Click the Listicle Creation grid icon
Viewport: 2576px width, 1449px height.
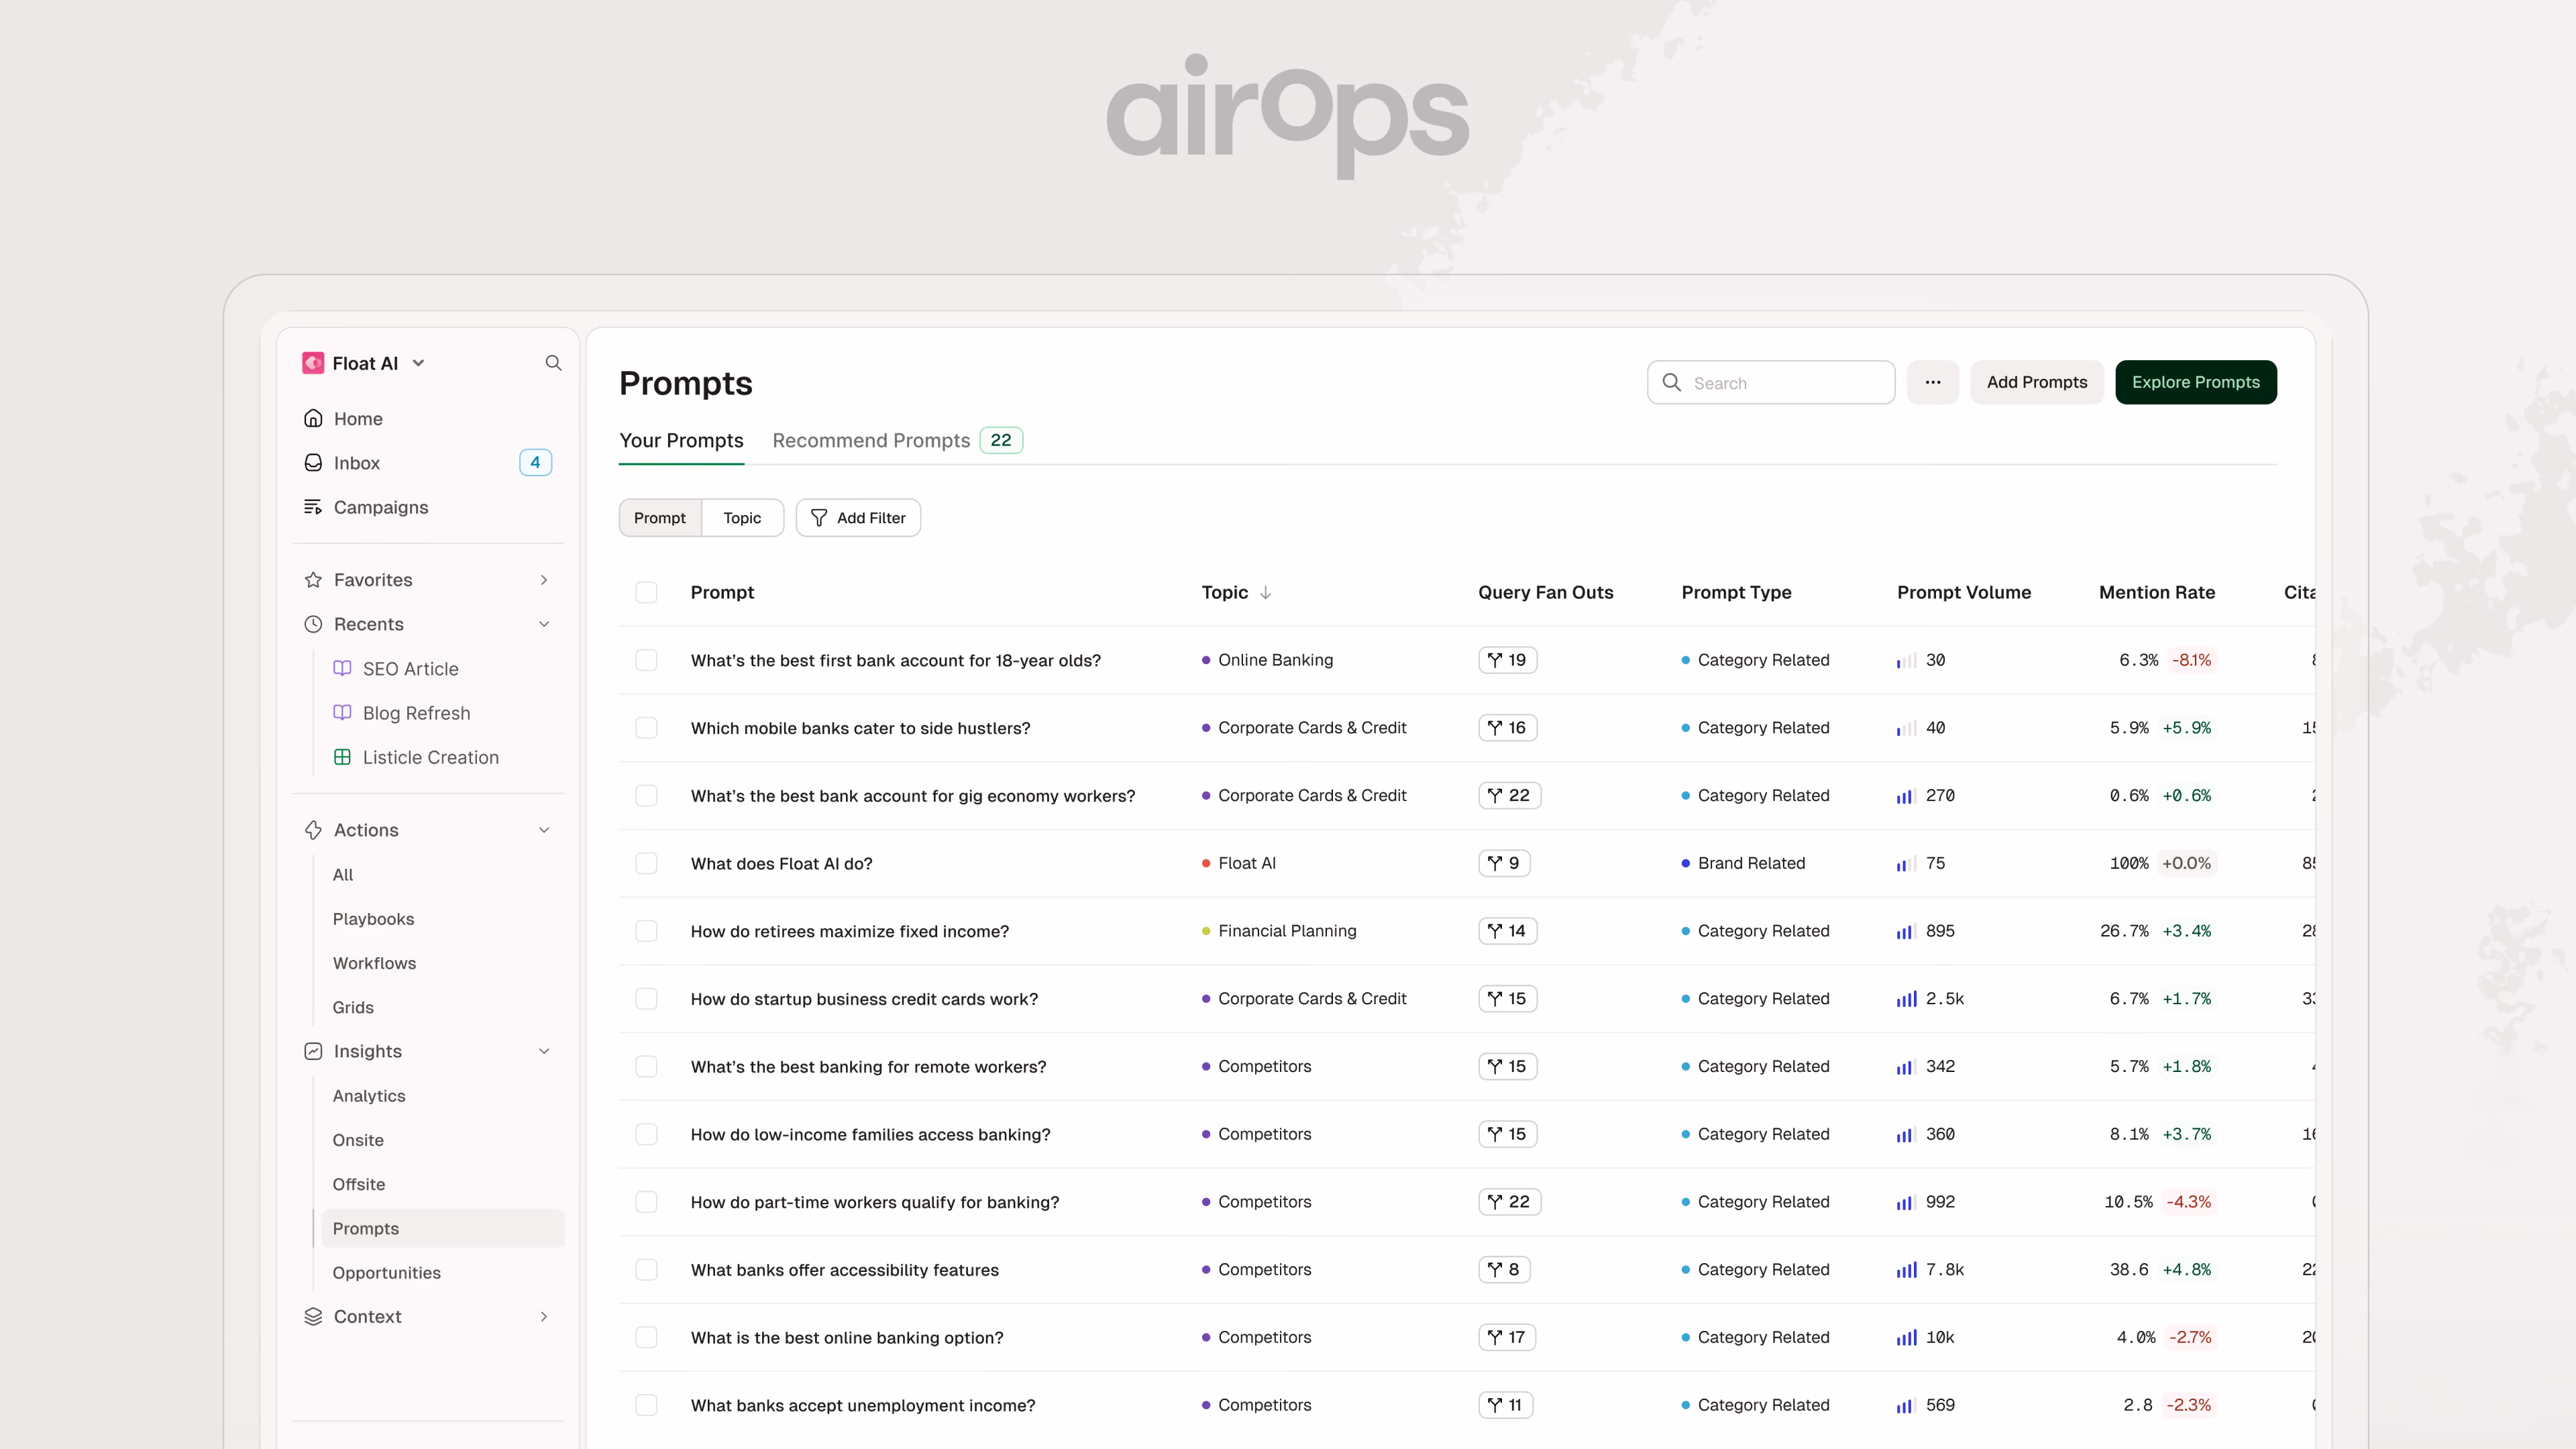click(342, 757)
